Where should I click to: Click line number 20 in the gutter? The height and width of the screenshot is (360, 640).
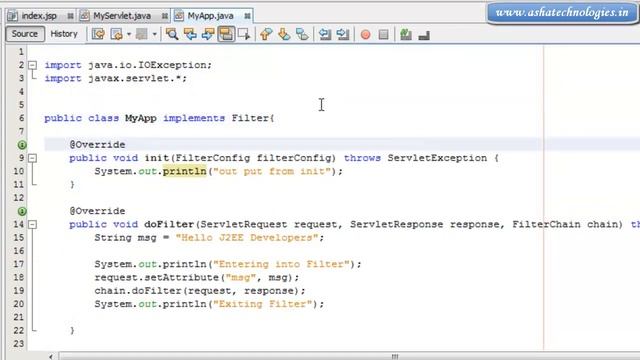[x=19, y=304]
